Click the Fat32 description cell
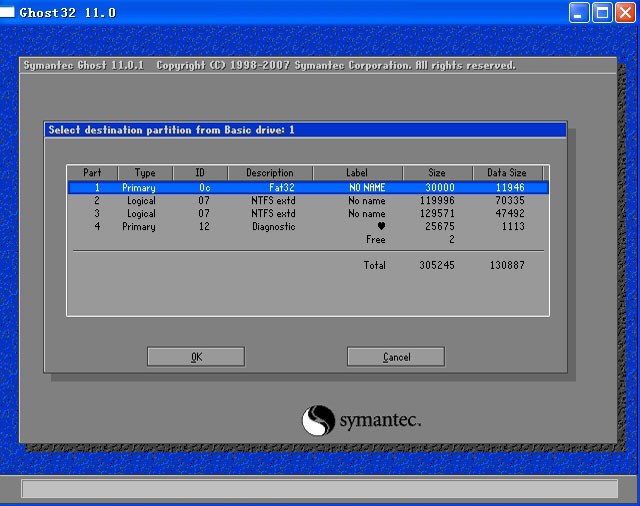Image resolution: width=640 pixels, height=506 pixels. (282, 188)
